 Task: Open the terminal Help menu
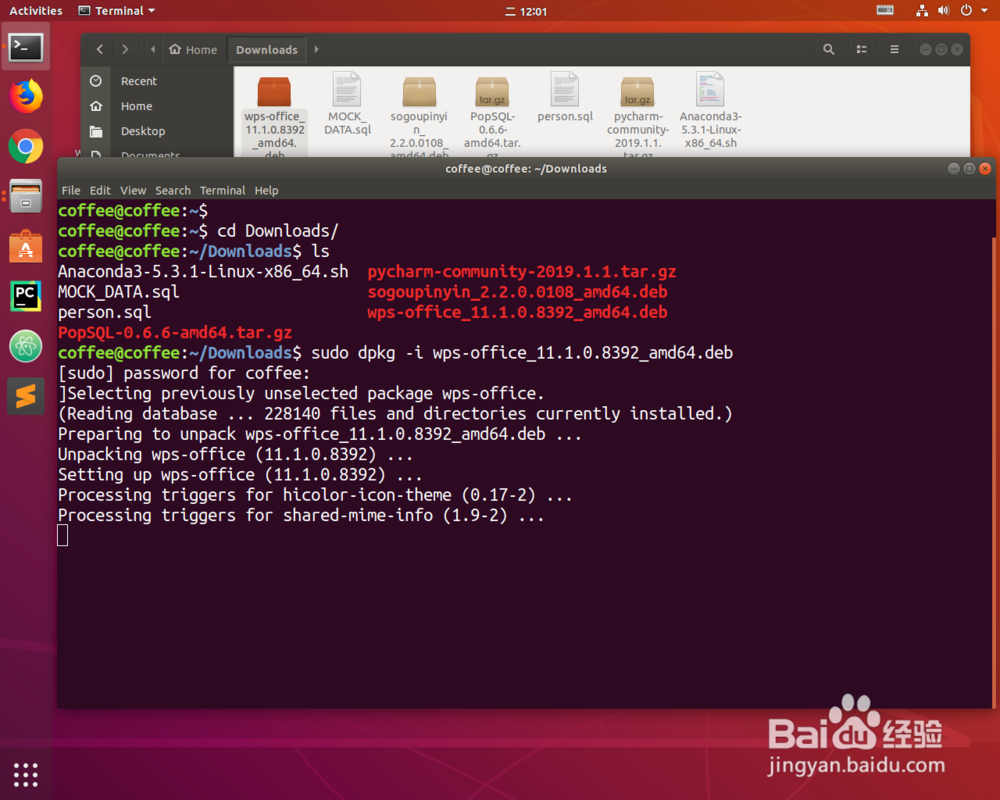click(x=266, y=190)
